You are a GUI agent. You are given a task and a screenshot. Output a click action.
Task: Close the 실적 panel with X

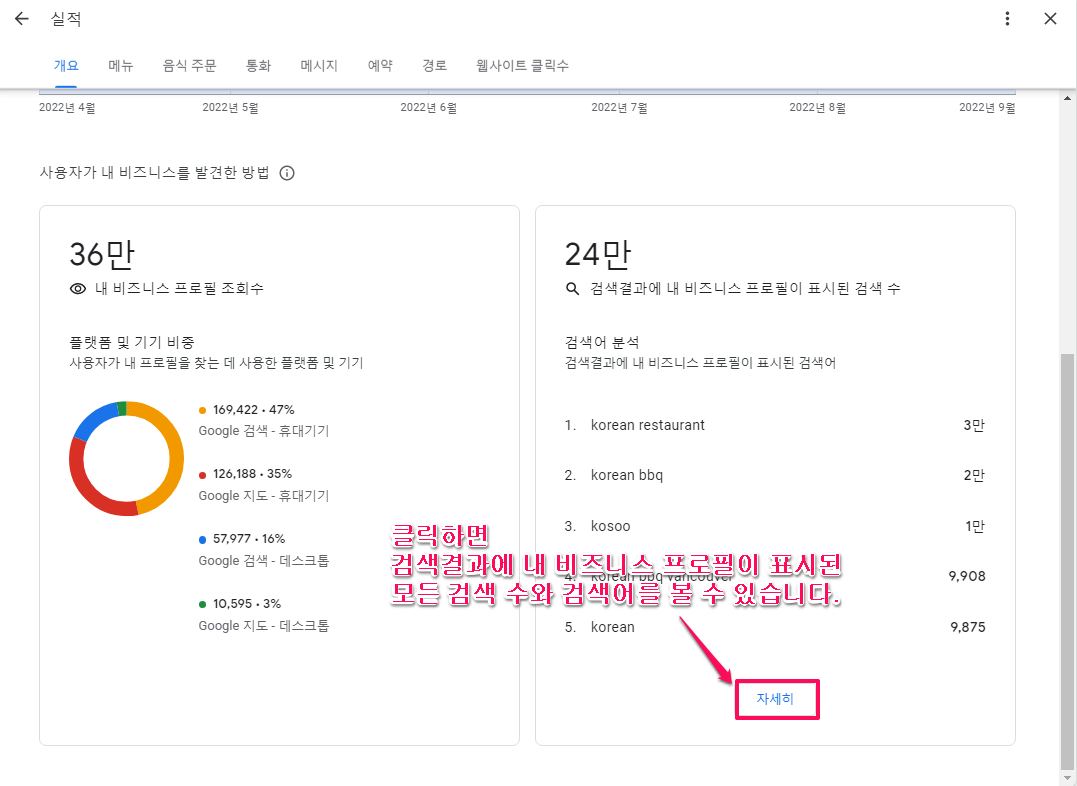pyautogui.click(x=1050, y=19)
